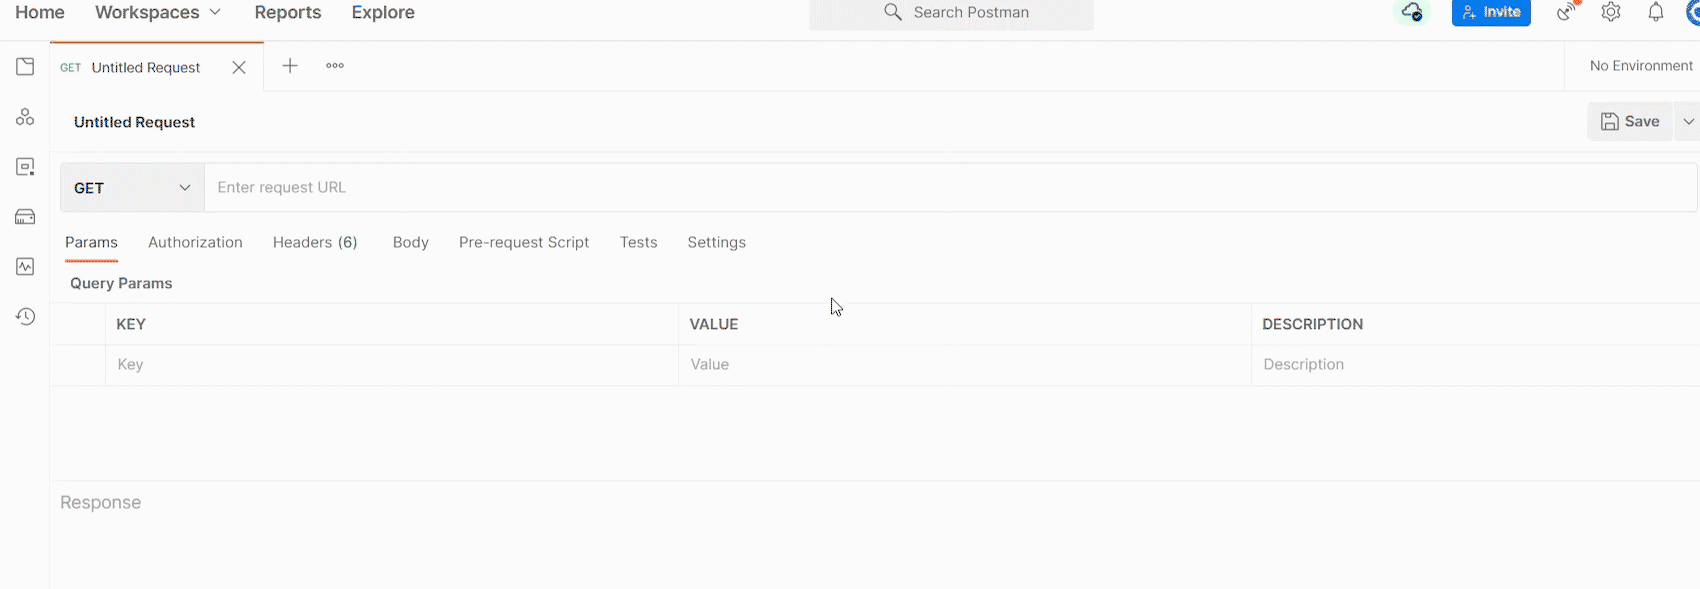
Task: Switch to the Pre-request Script tab
Action: tap(524, 242)
